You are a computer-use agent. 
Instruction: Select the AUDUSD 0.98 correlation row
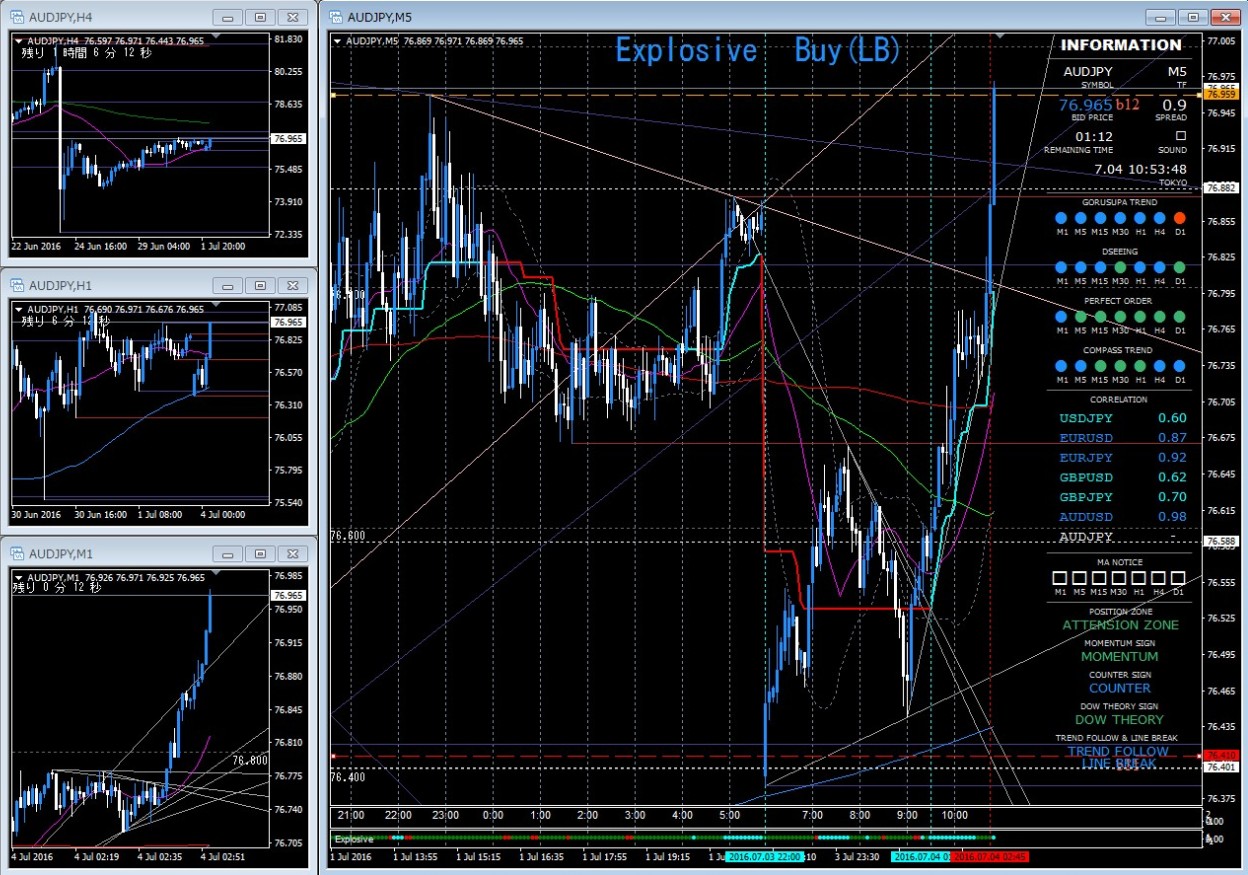[1122, 517]
